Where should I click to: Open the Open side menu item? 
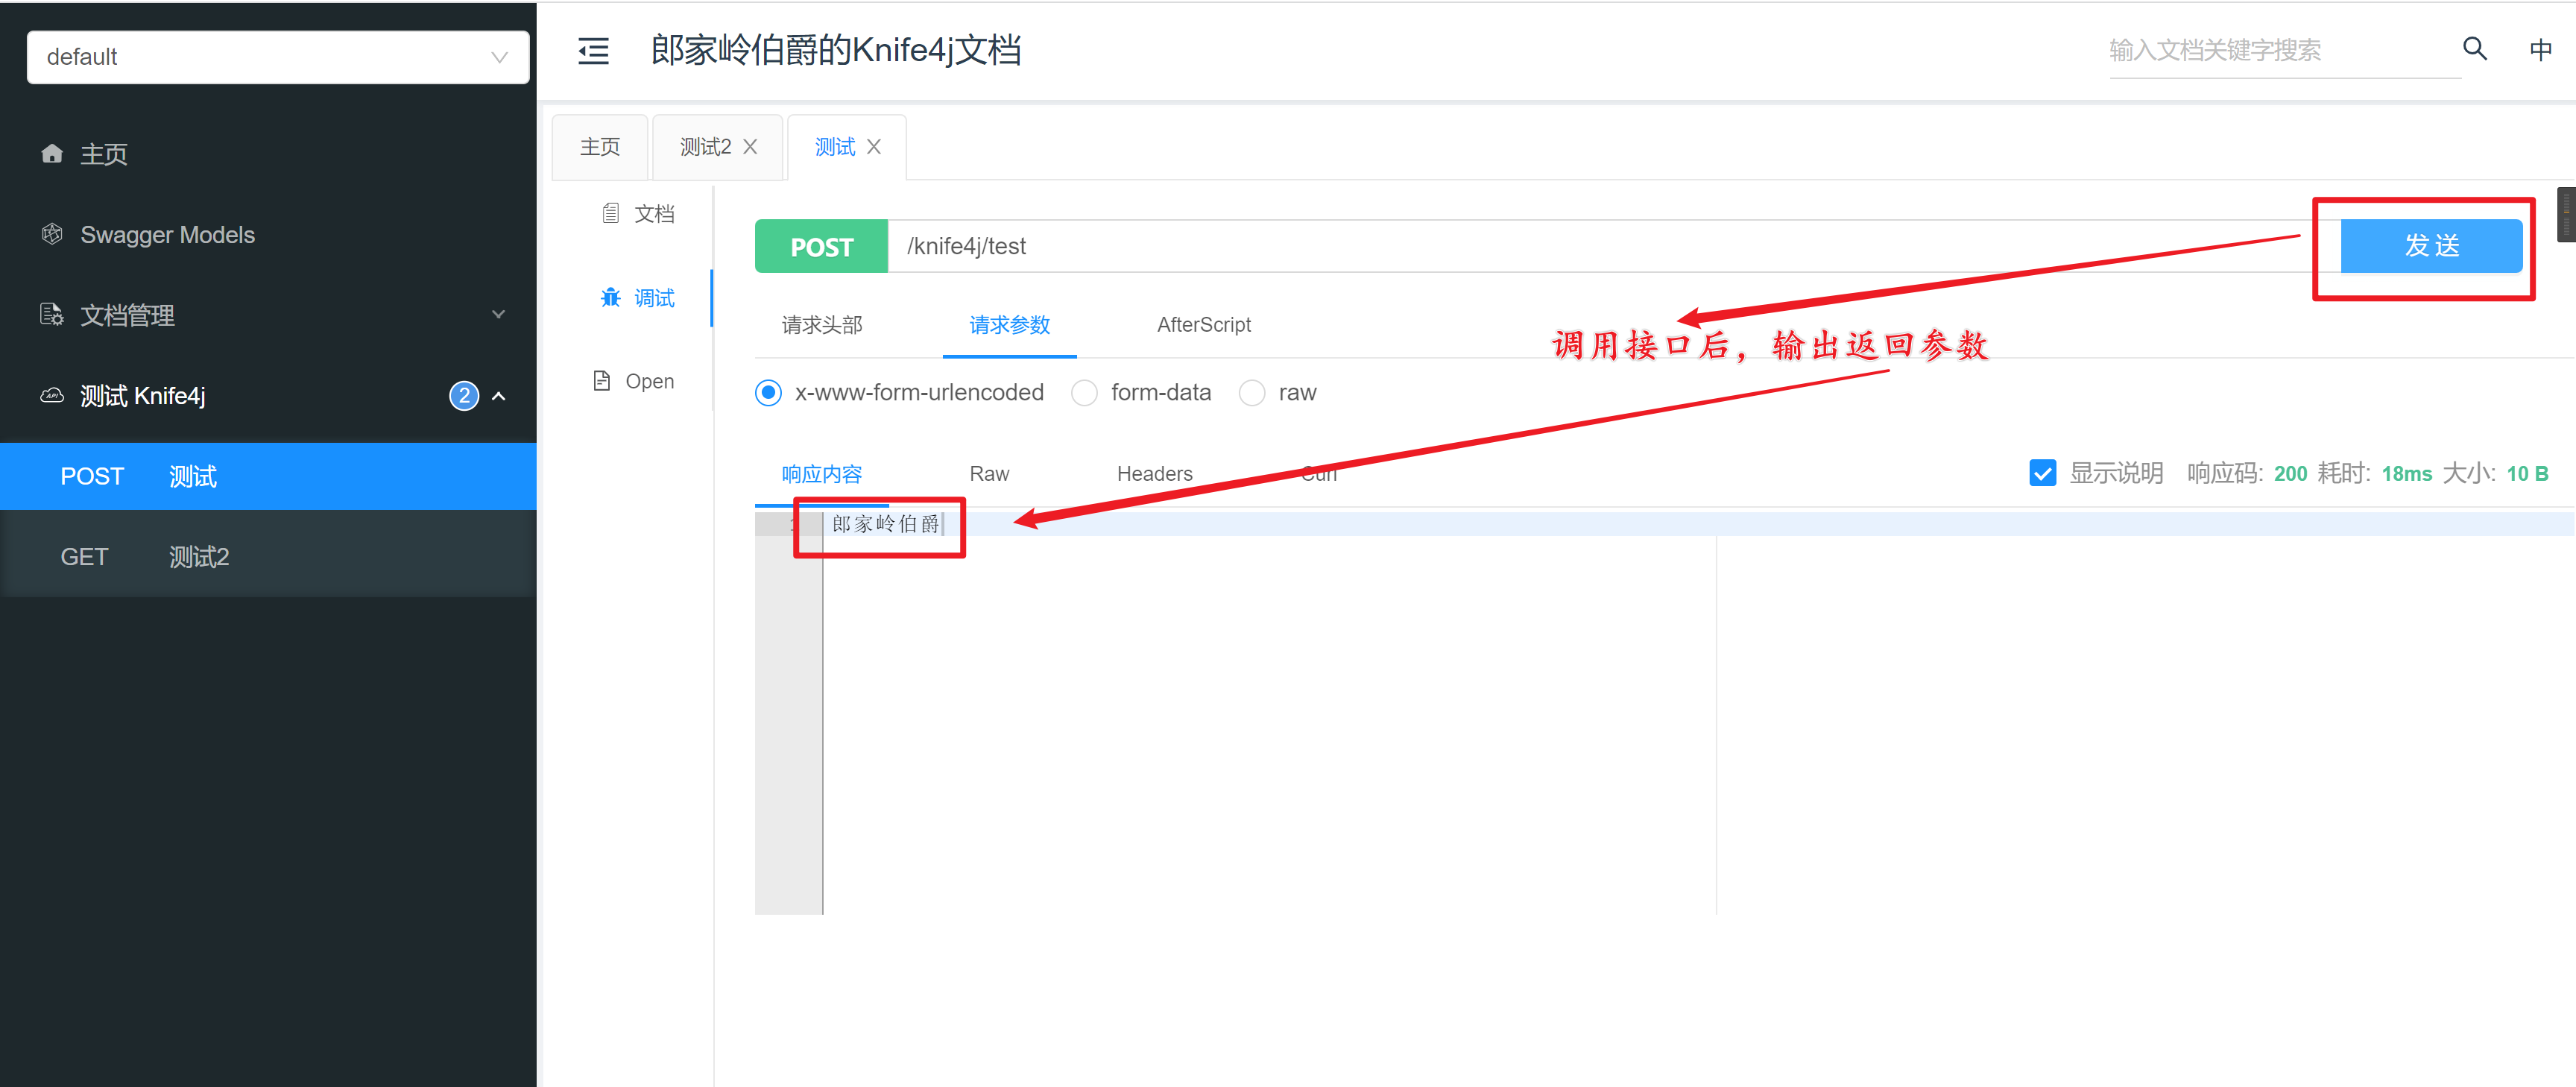coord(636,381)
